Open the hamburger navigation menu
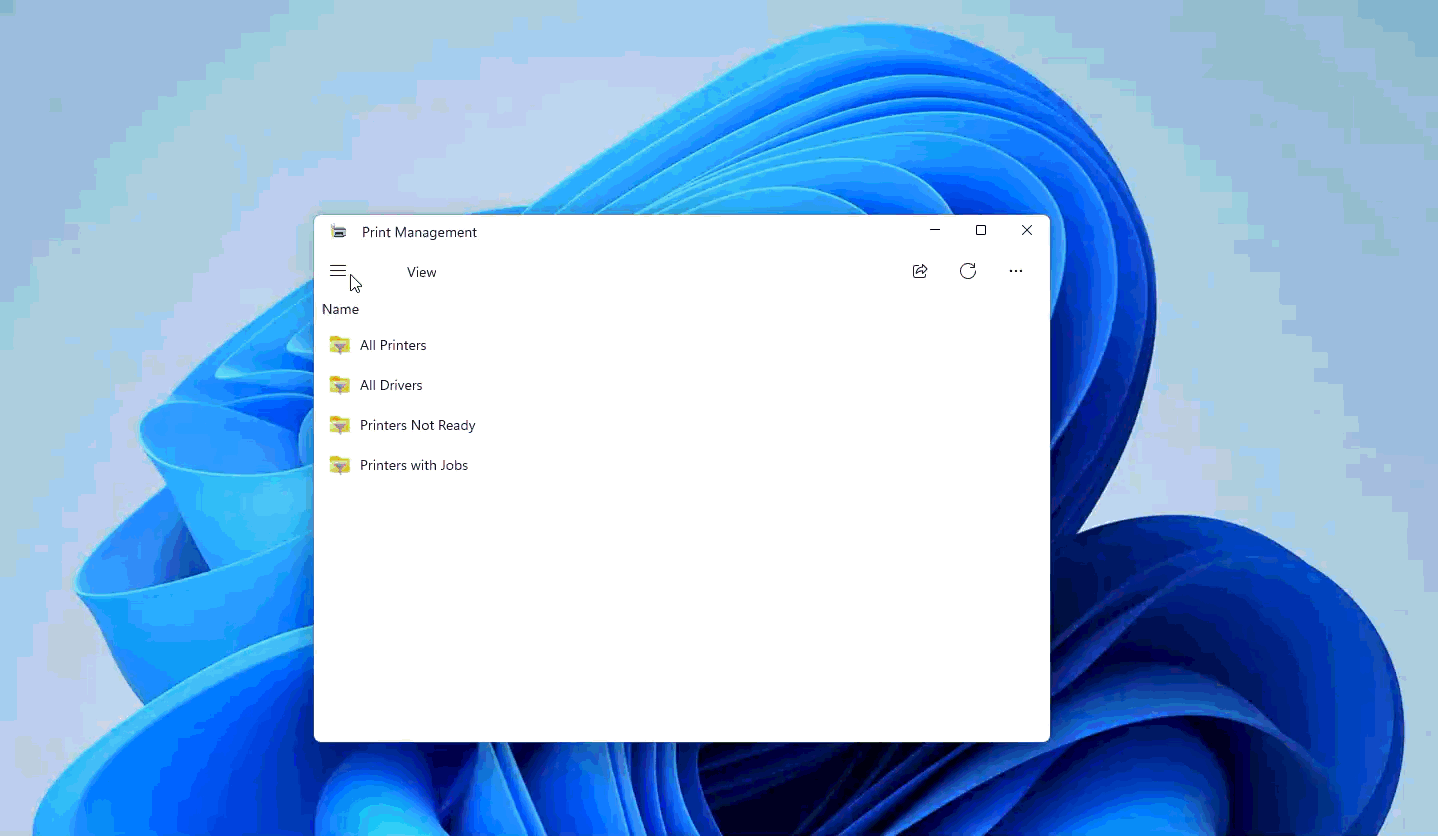This screenshot has width=1438, height=836. [x=338, y=271]
